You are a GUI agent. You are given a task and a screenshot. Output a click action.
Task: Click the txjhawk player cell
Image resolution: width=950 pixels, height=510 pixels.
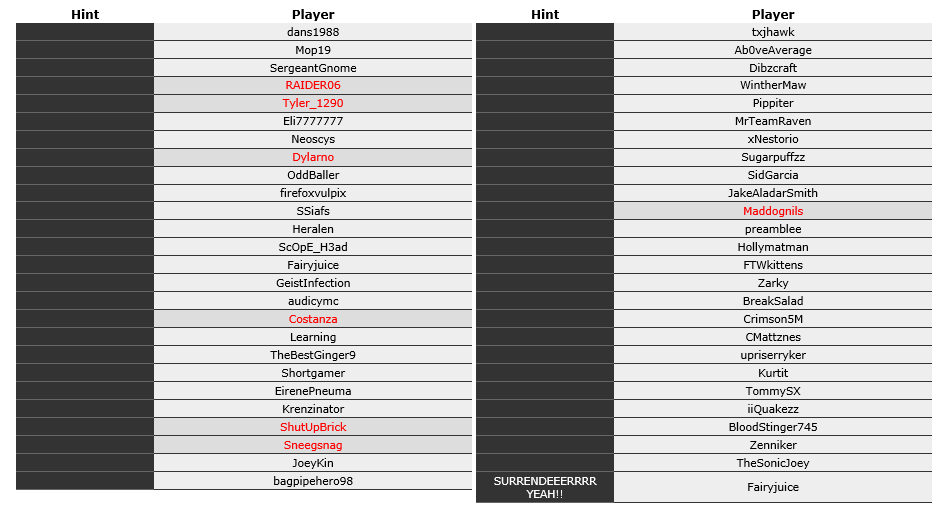tap(773, 32)
